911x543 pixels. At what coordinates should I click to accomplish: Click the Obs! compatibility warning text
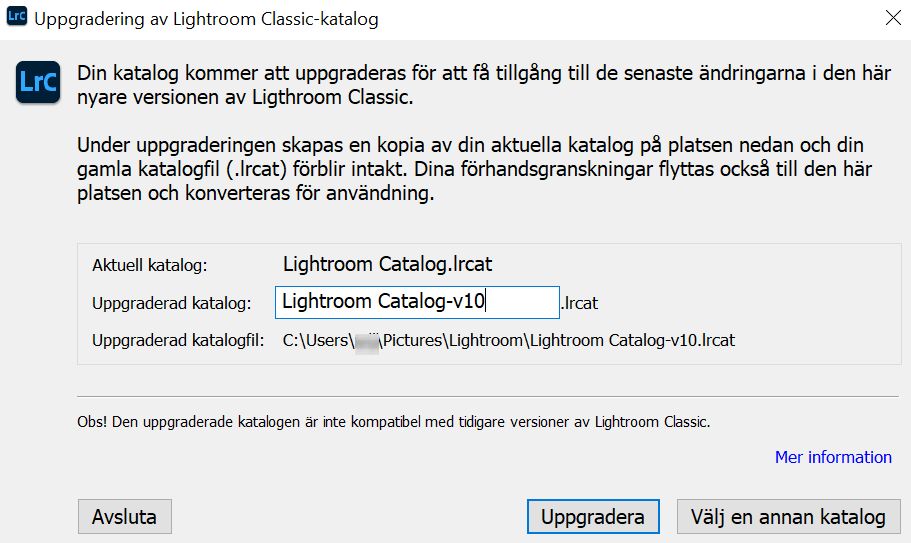coord(393,422)
